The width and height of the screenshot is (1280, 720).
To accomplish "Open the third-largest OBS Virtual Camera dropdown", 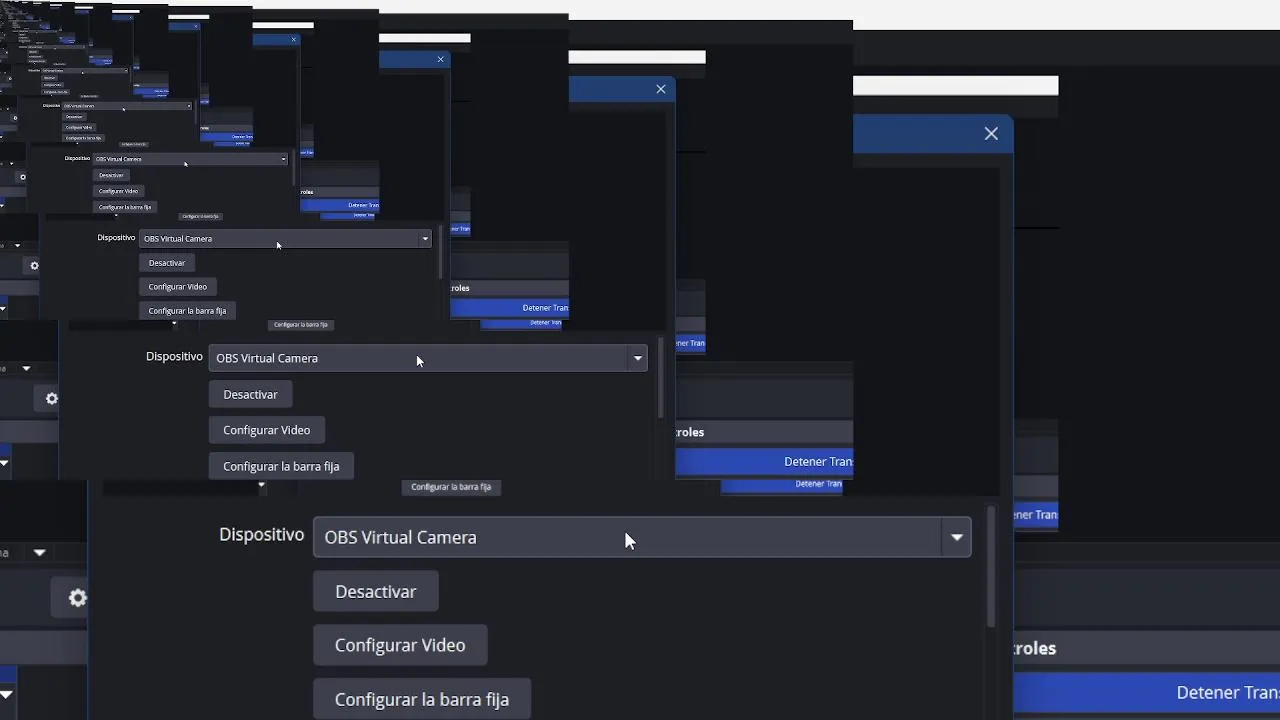I will coord(285,238).
